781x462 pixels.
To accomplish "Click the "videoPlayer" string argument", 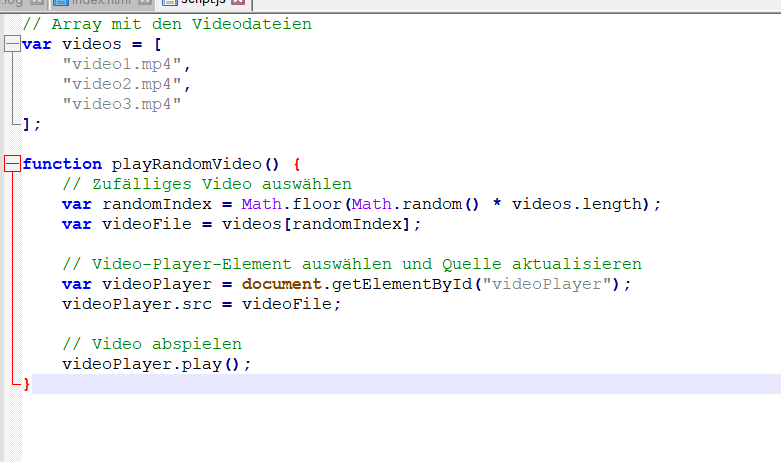I will pos(547,284).
